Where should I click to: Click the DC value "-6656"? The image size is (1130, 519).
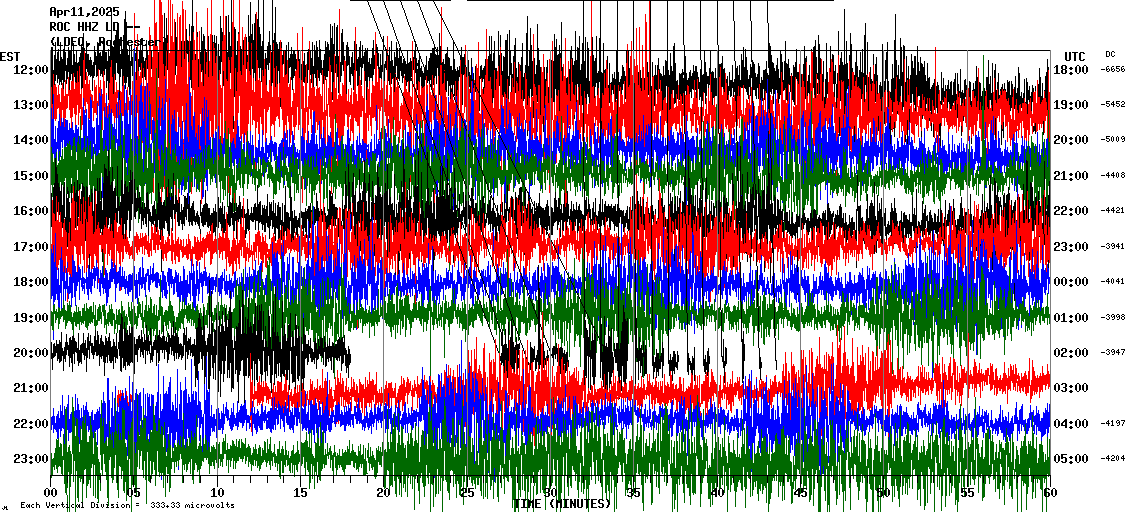pos(1113,69)
